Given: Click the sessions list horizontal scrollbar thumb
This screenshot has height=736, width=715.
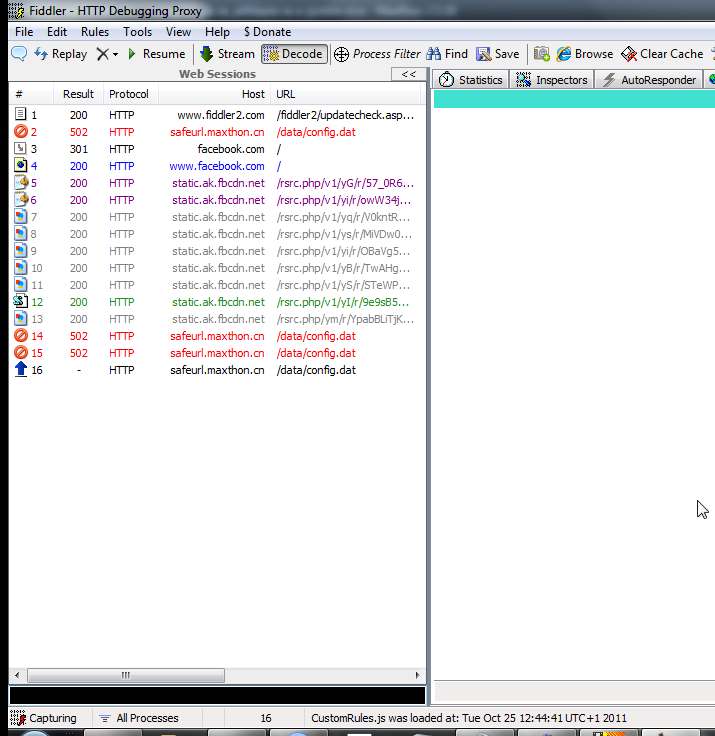Looking at the screenshot, I should click(126, 675).
